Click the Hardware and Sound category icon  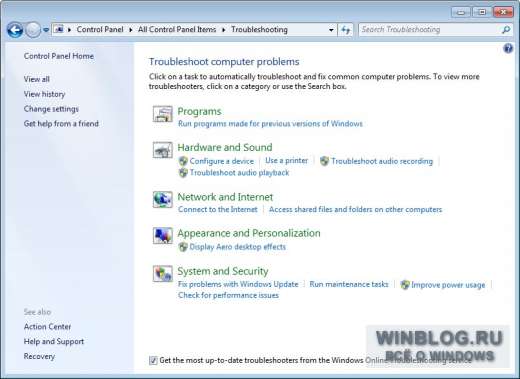[163, 150]
